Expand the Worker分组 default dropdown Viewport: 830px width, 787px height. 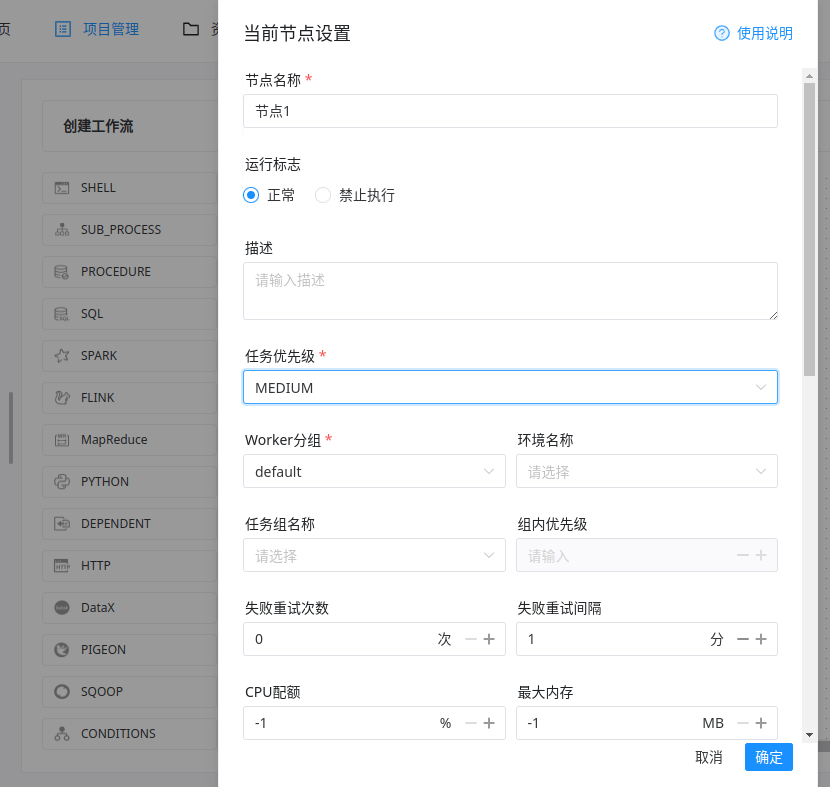[x=374, y=471]
